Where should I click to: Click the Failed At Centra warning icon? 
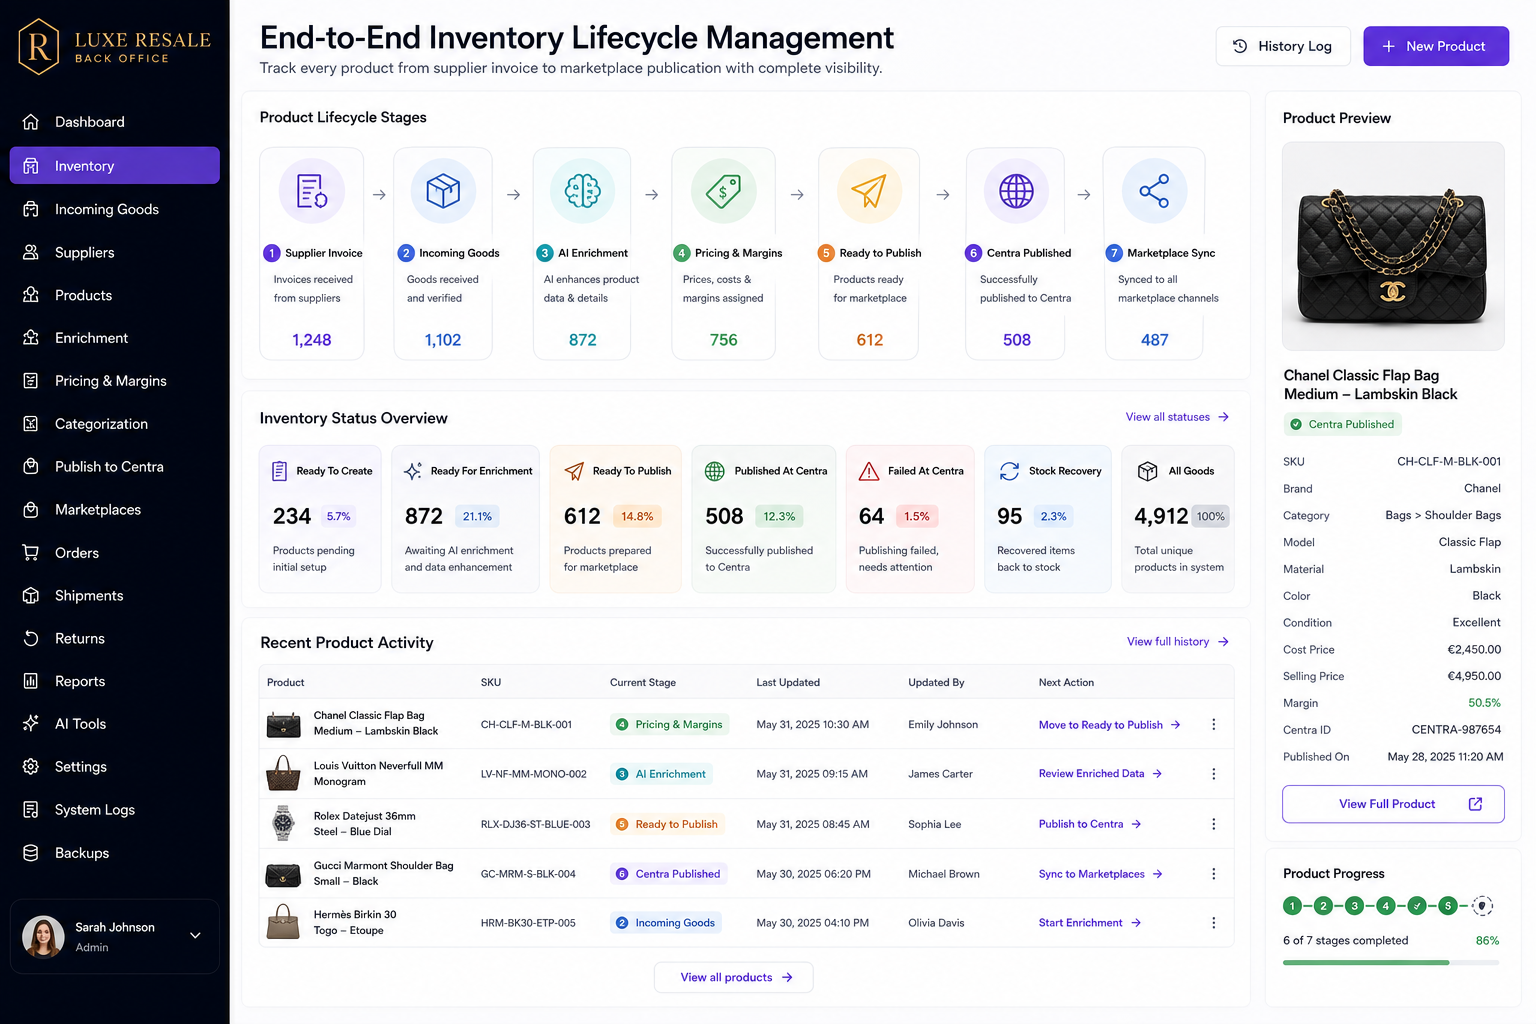(869, 471)
